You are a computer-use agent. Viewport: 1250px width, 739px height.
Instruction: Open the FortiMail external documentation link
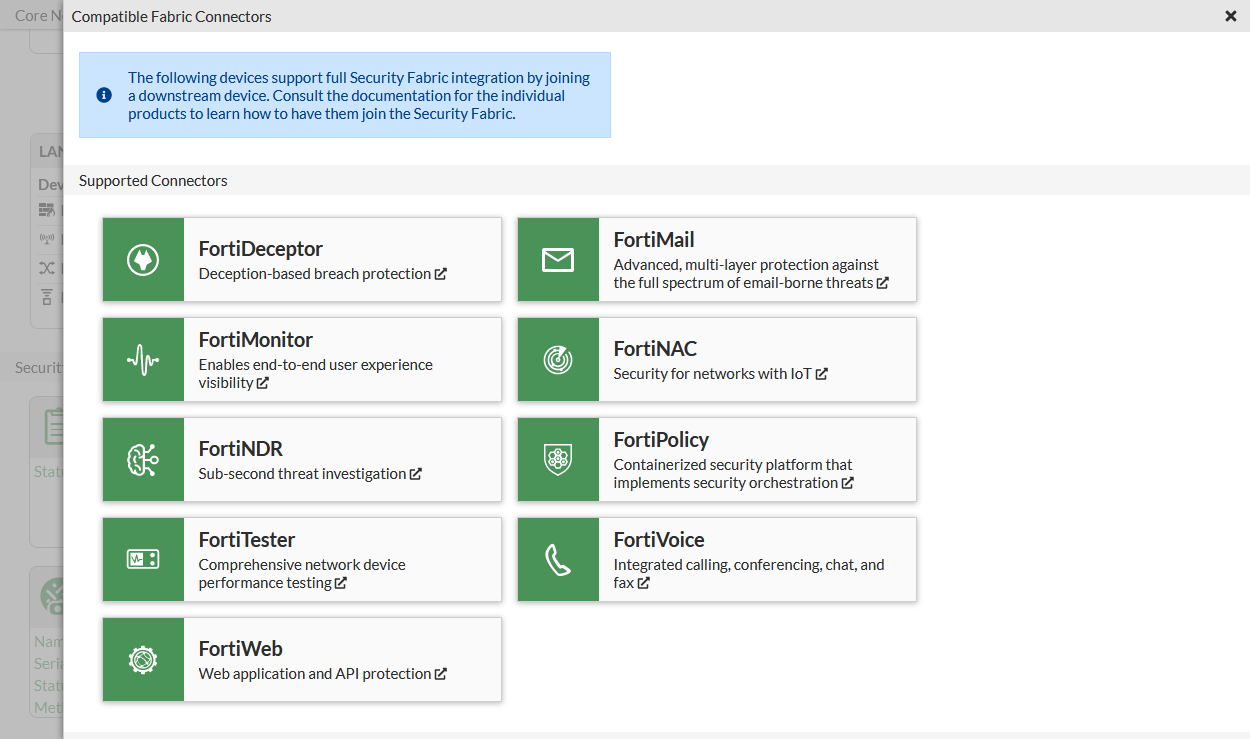pyautogui.click(x=882, y=283)
